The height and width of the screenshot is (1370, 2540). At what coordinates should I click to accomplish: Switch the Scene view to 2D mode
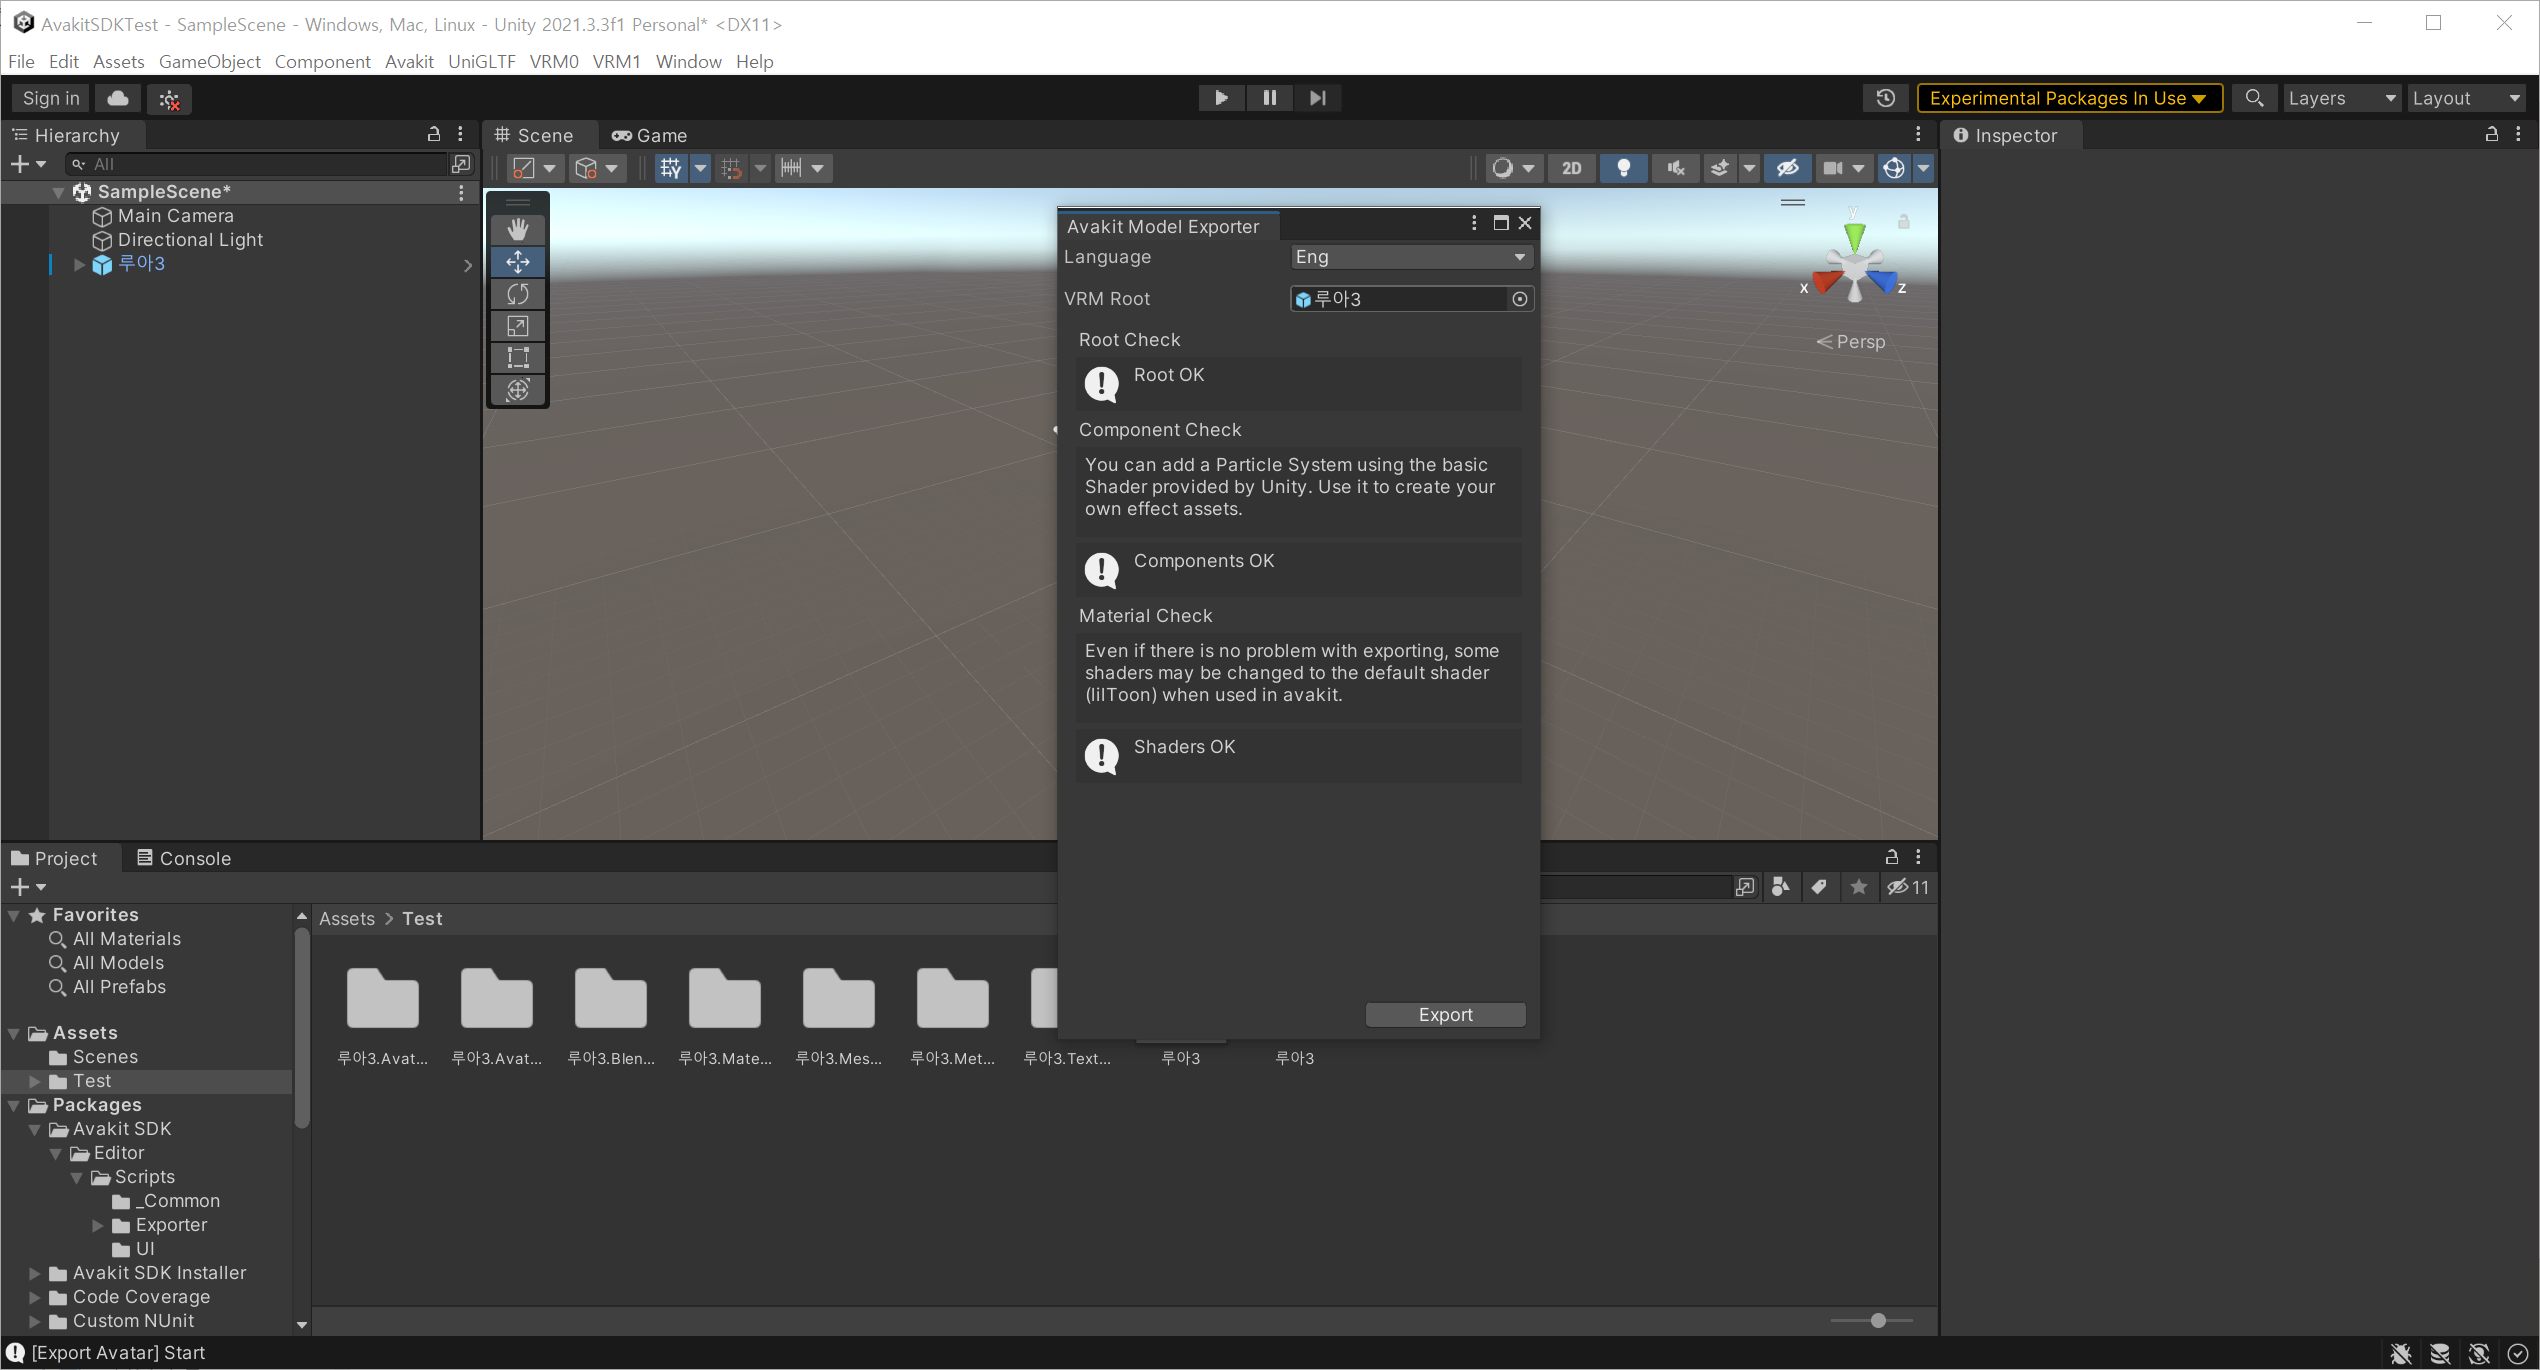click(x=1571, y=168)
